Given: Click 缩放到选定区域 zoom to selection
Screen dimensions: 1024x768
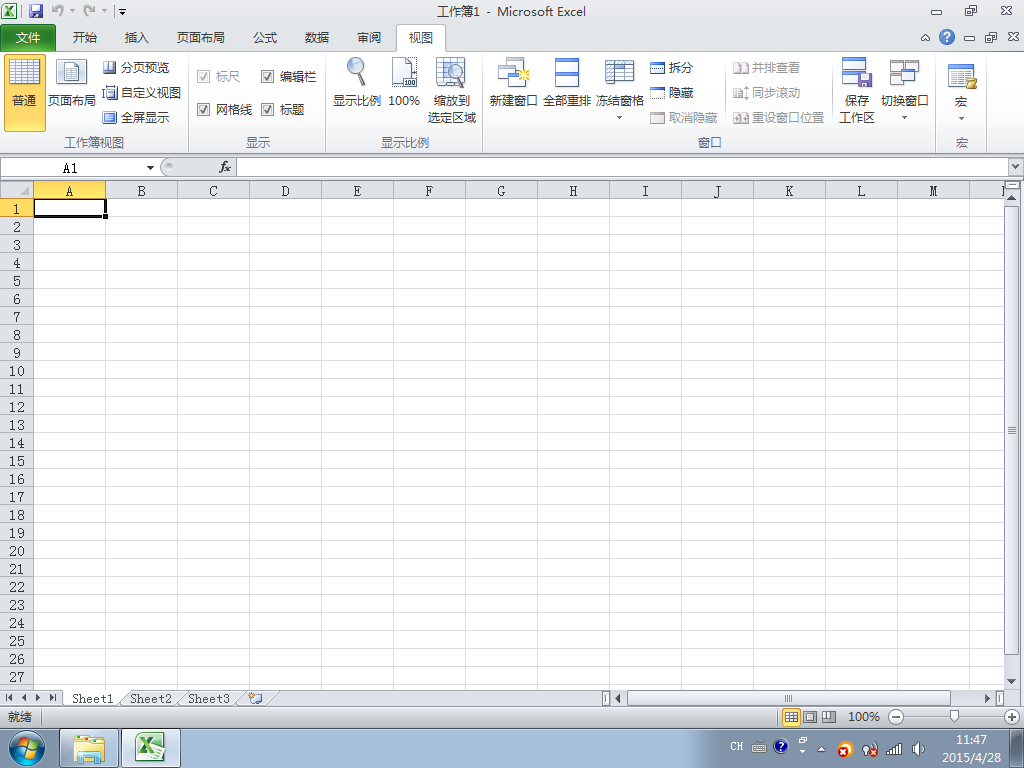Looking at the screenshot, I should (451, 91).
